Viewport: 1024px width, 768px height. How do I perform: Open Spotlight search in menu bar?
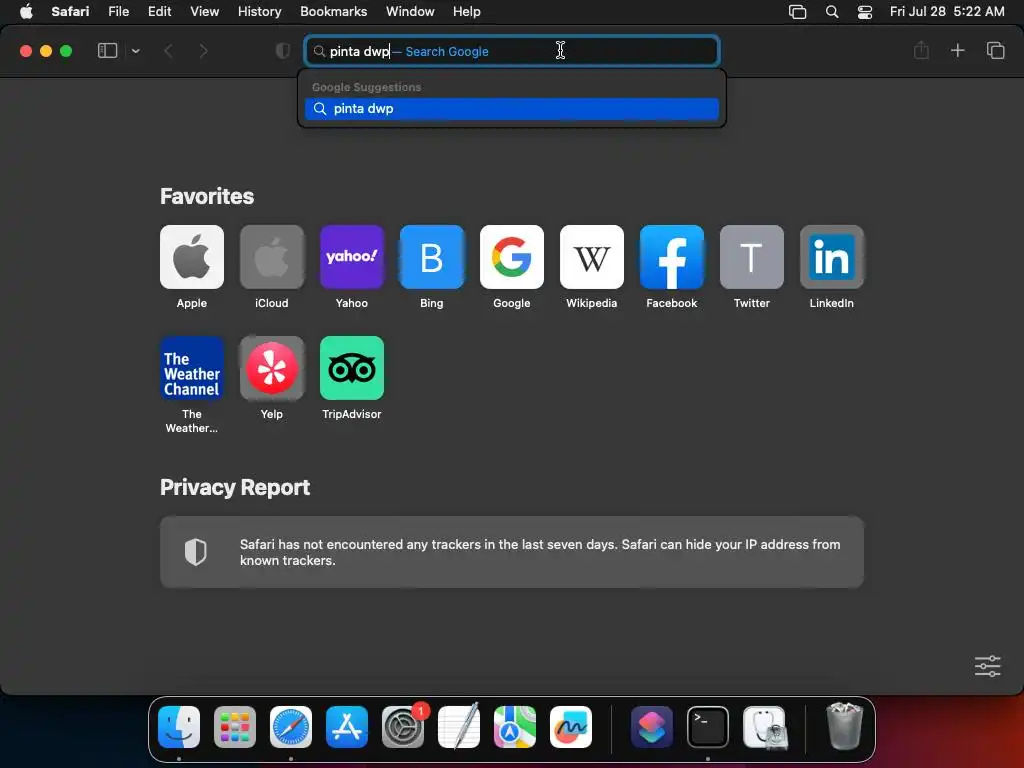(x=832, y=12)
